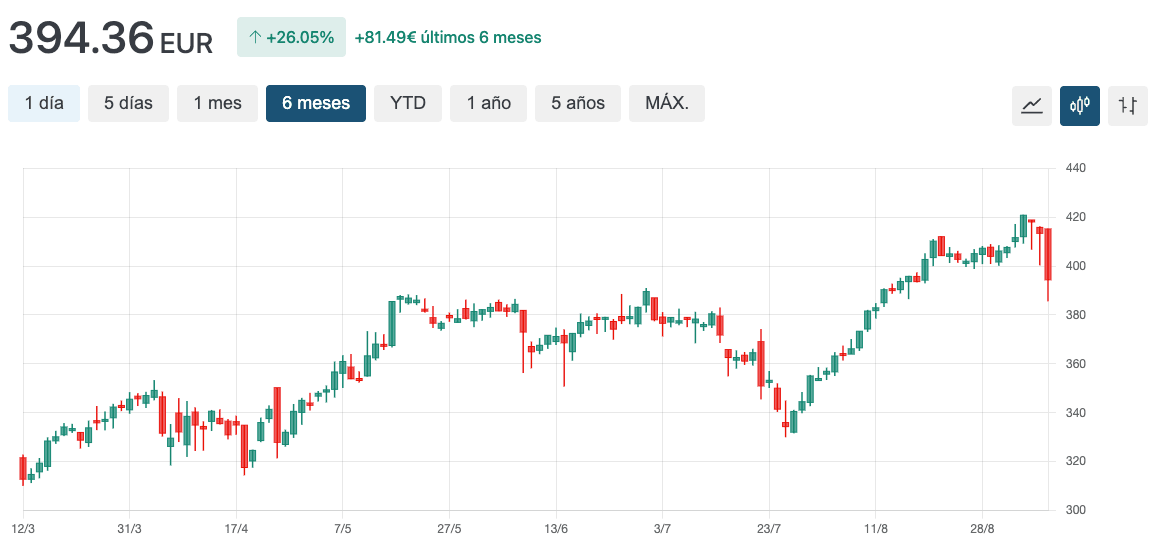Screen dimensions: 1154x542
Task: Click the 394.36 EUR price heading
Action: click(x=111, y=38)
